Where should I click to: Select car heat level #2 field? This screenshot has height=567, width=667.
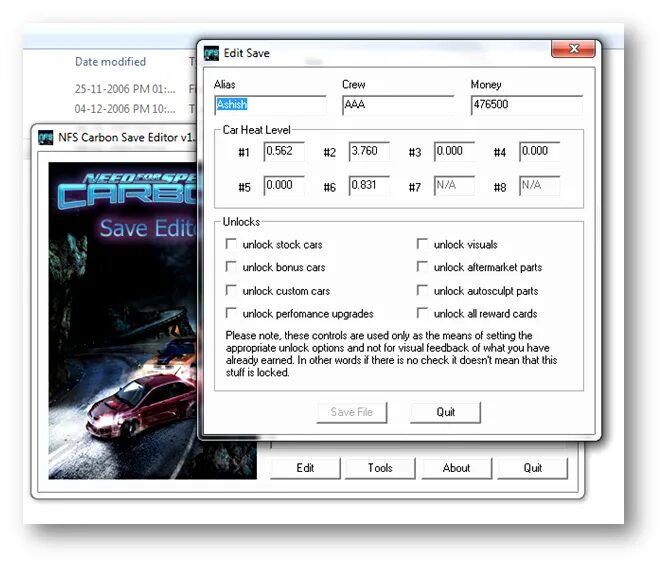(369, 151)
